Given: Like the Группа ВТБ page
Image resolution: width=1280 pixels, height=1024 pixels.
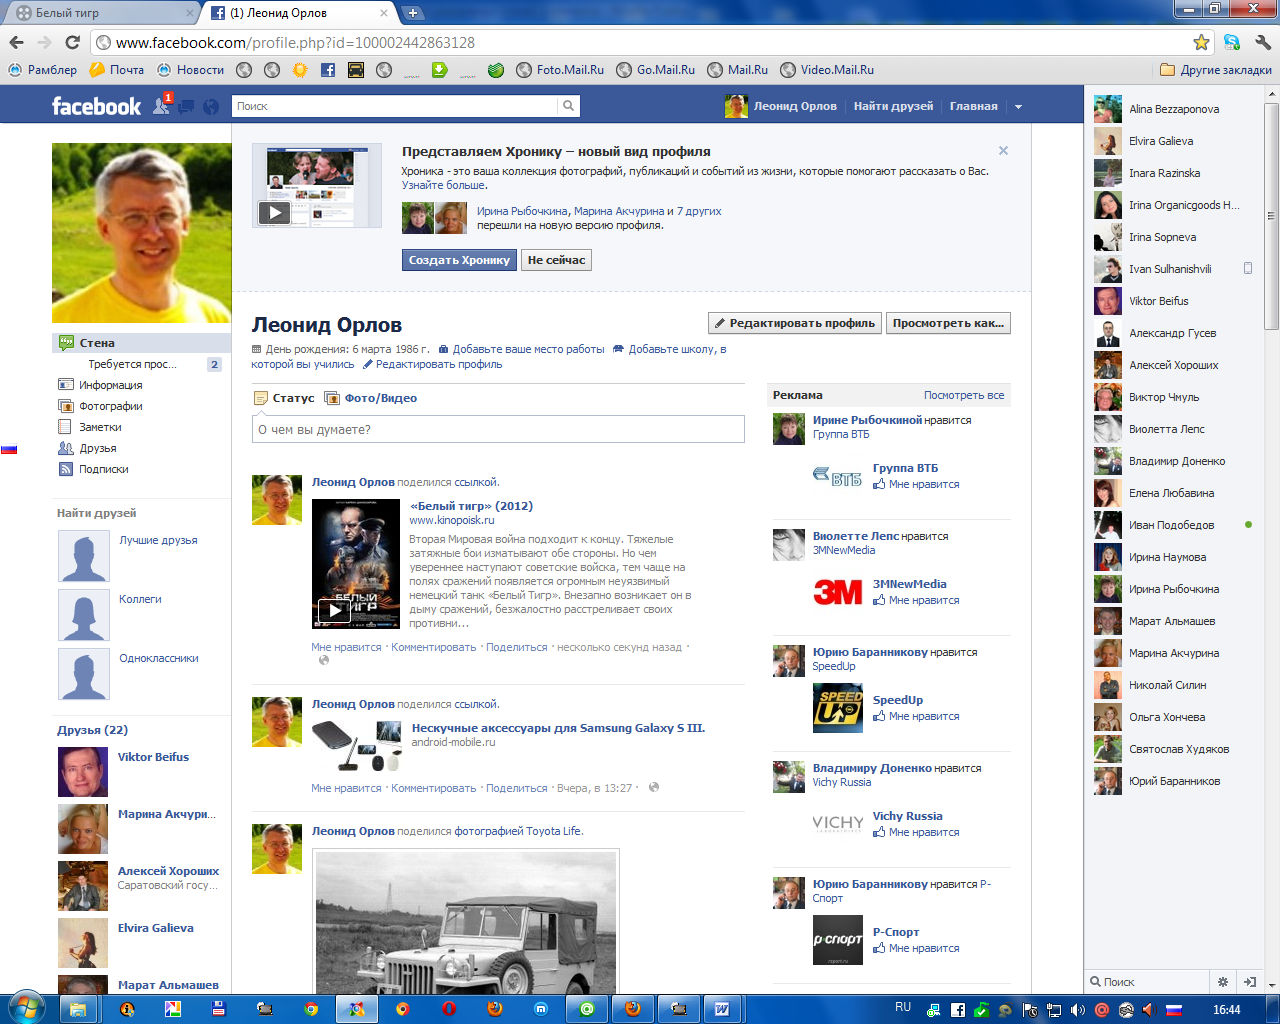Looking at the screenshot, I should (916, 484).
